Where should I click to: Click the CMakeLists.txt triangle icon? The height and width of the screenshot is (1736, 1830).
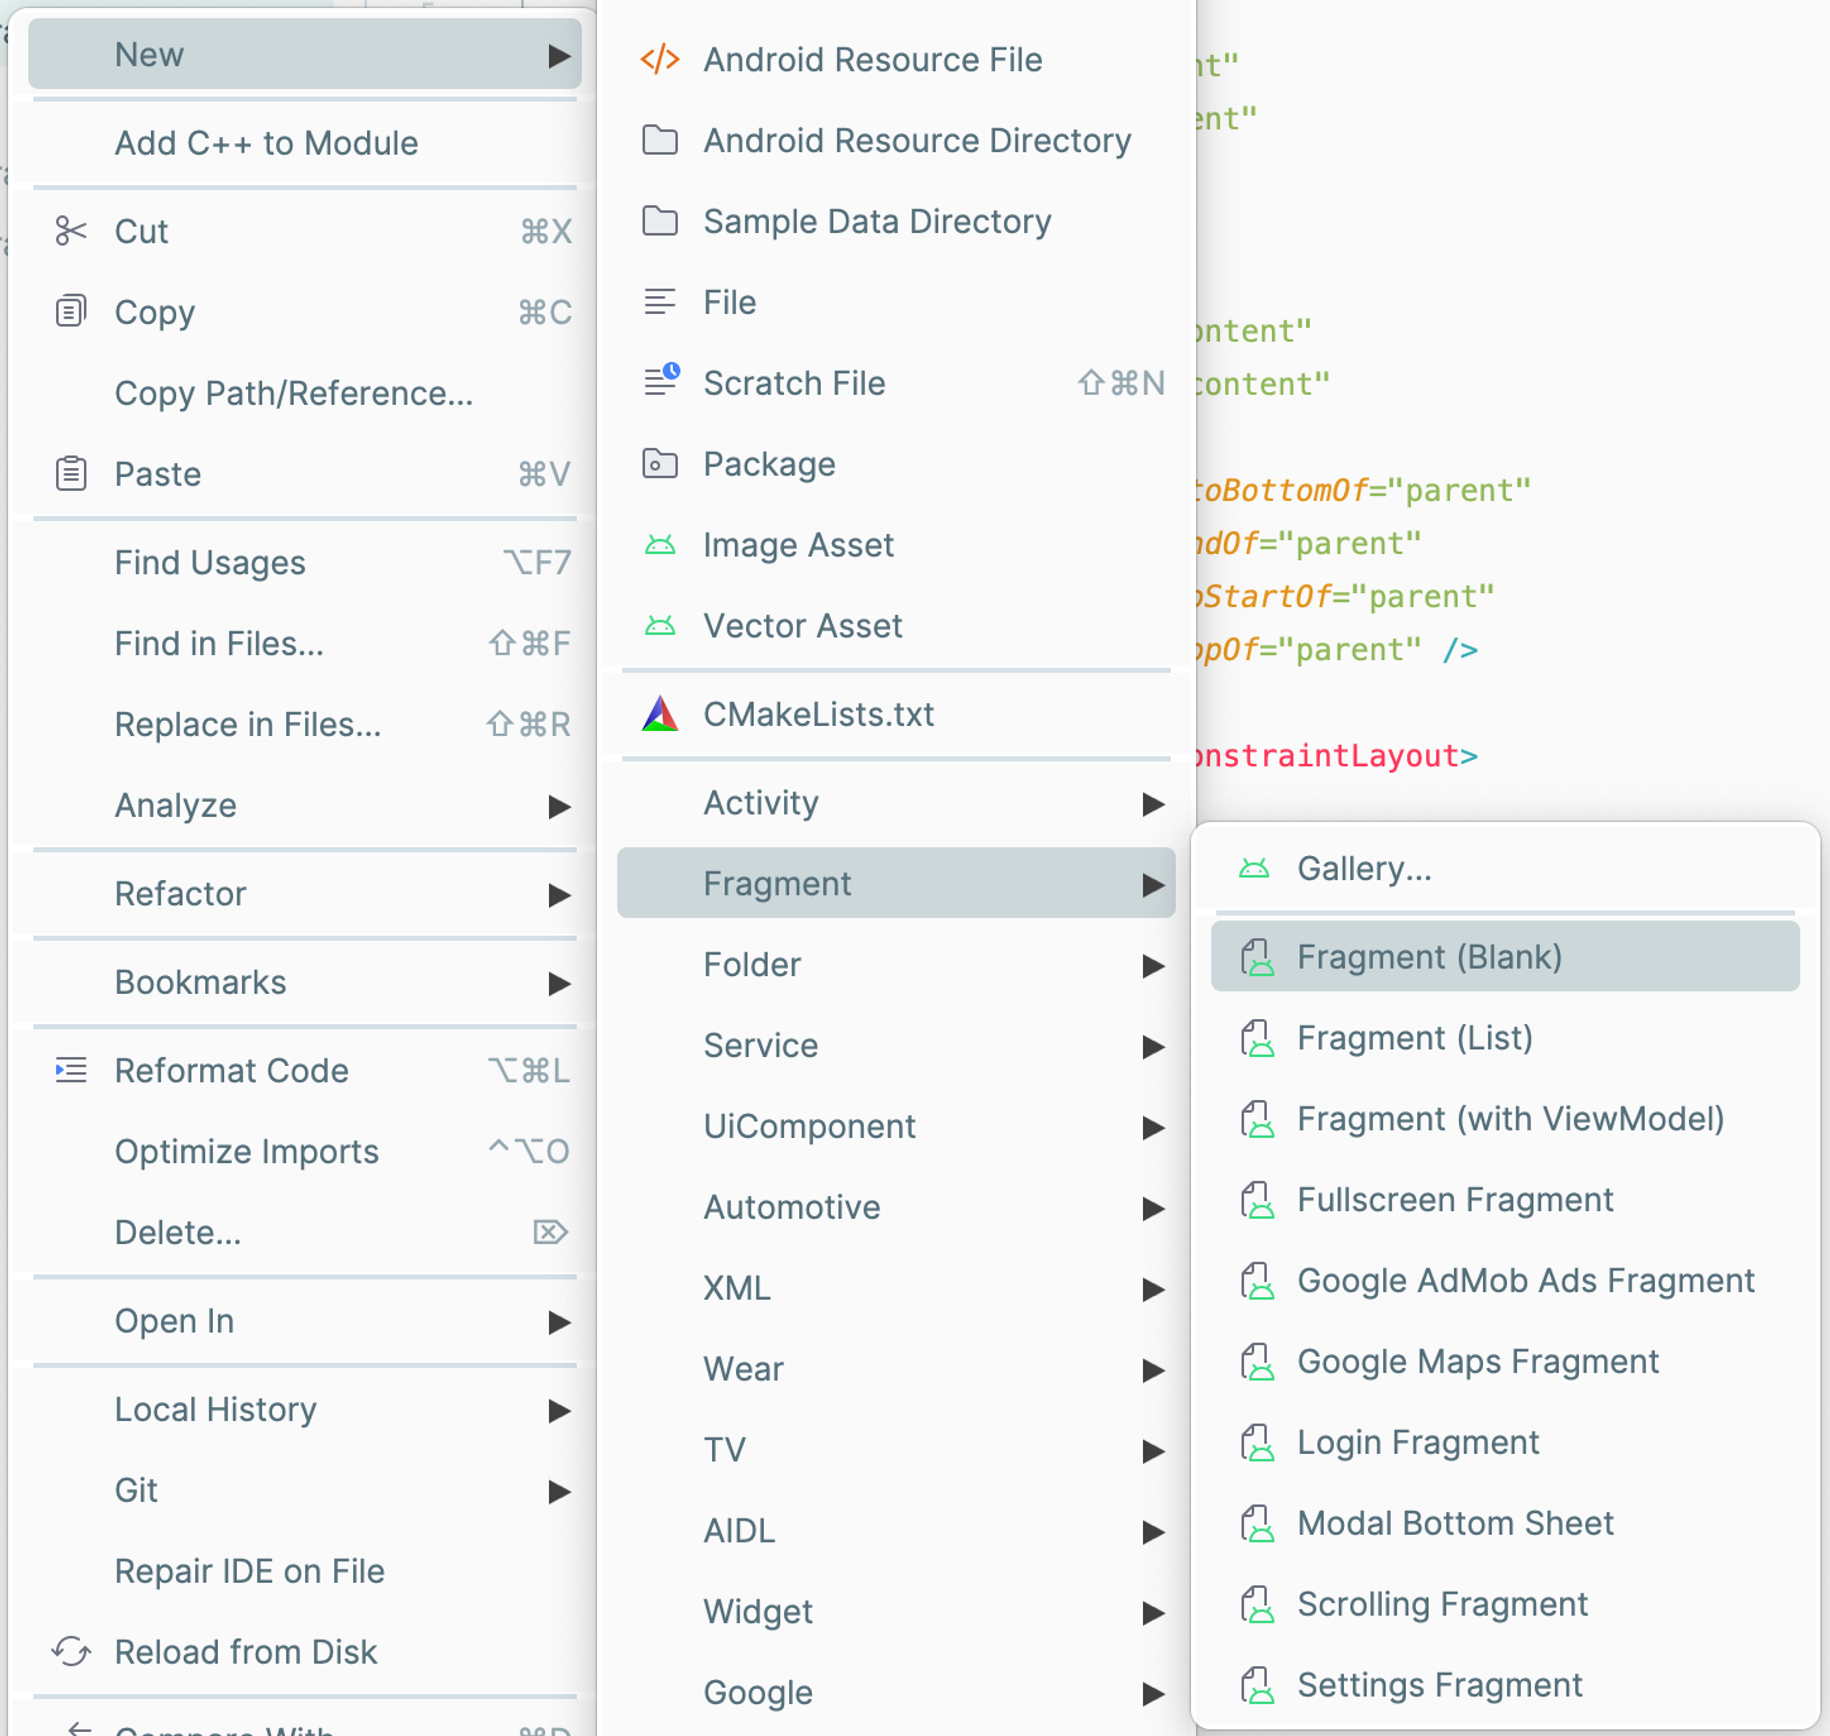click(660, 714)
